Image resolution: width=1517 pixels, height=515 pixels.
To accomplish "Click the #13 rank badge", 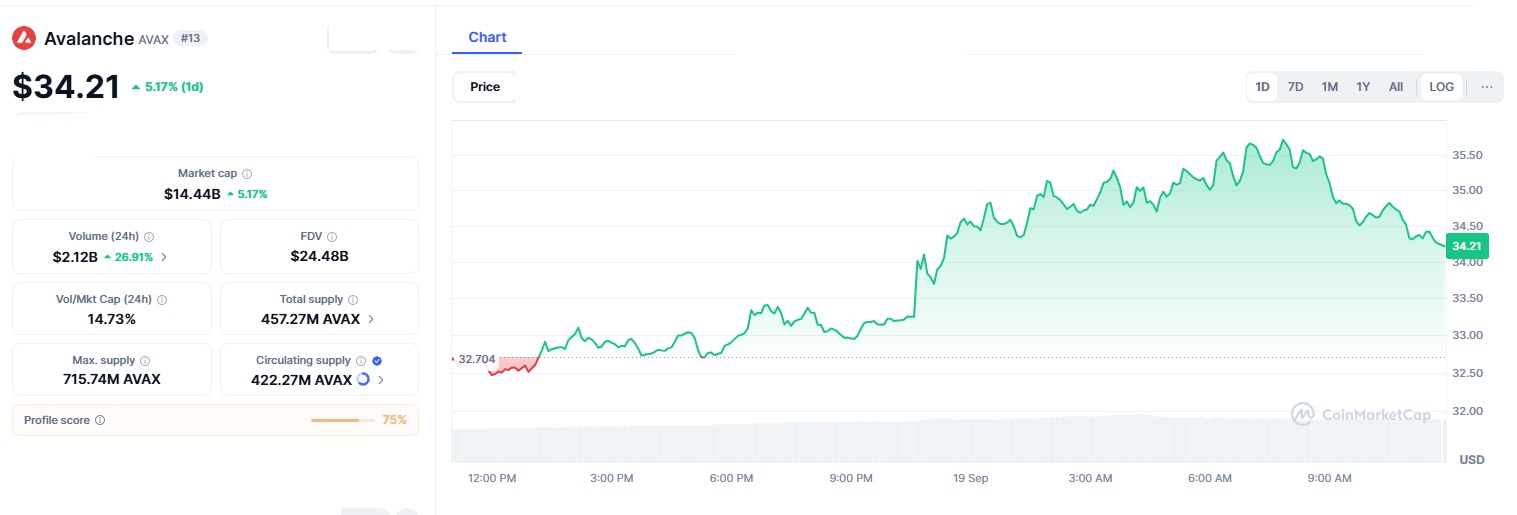I will [190, 38].
